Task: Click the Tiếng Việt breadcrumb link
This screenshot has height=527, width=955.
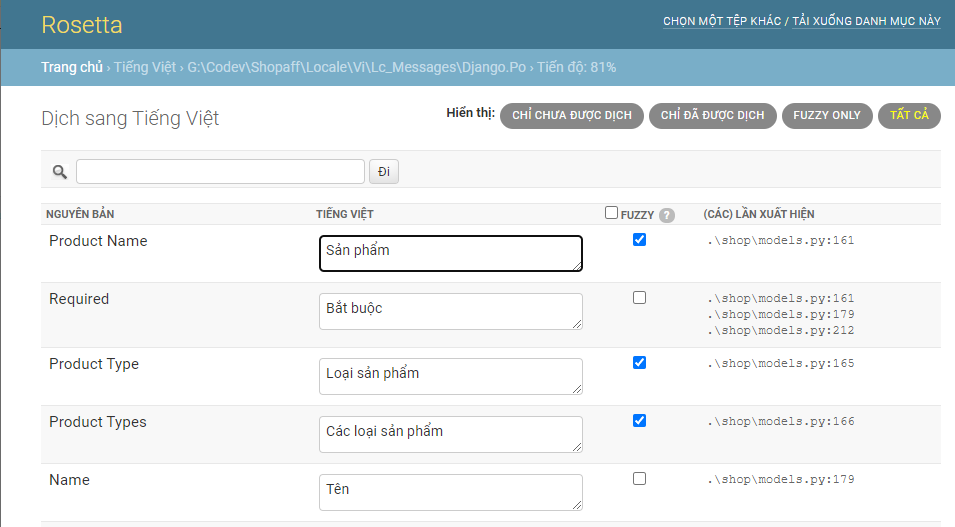Action: [145, 68]
